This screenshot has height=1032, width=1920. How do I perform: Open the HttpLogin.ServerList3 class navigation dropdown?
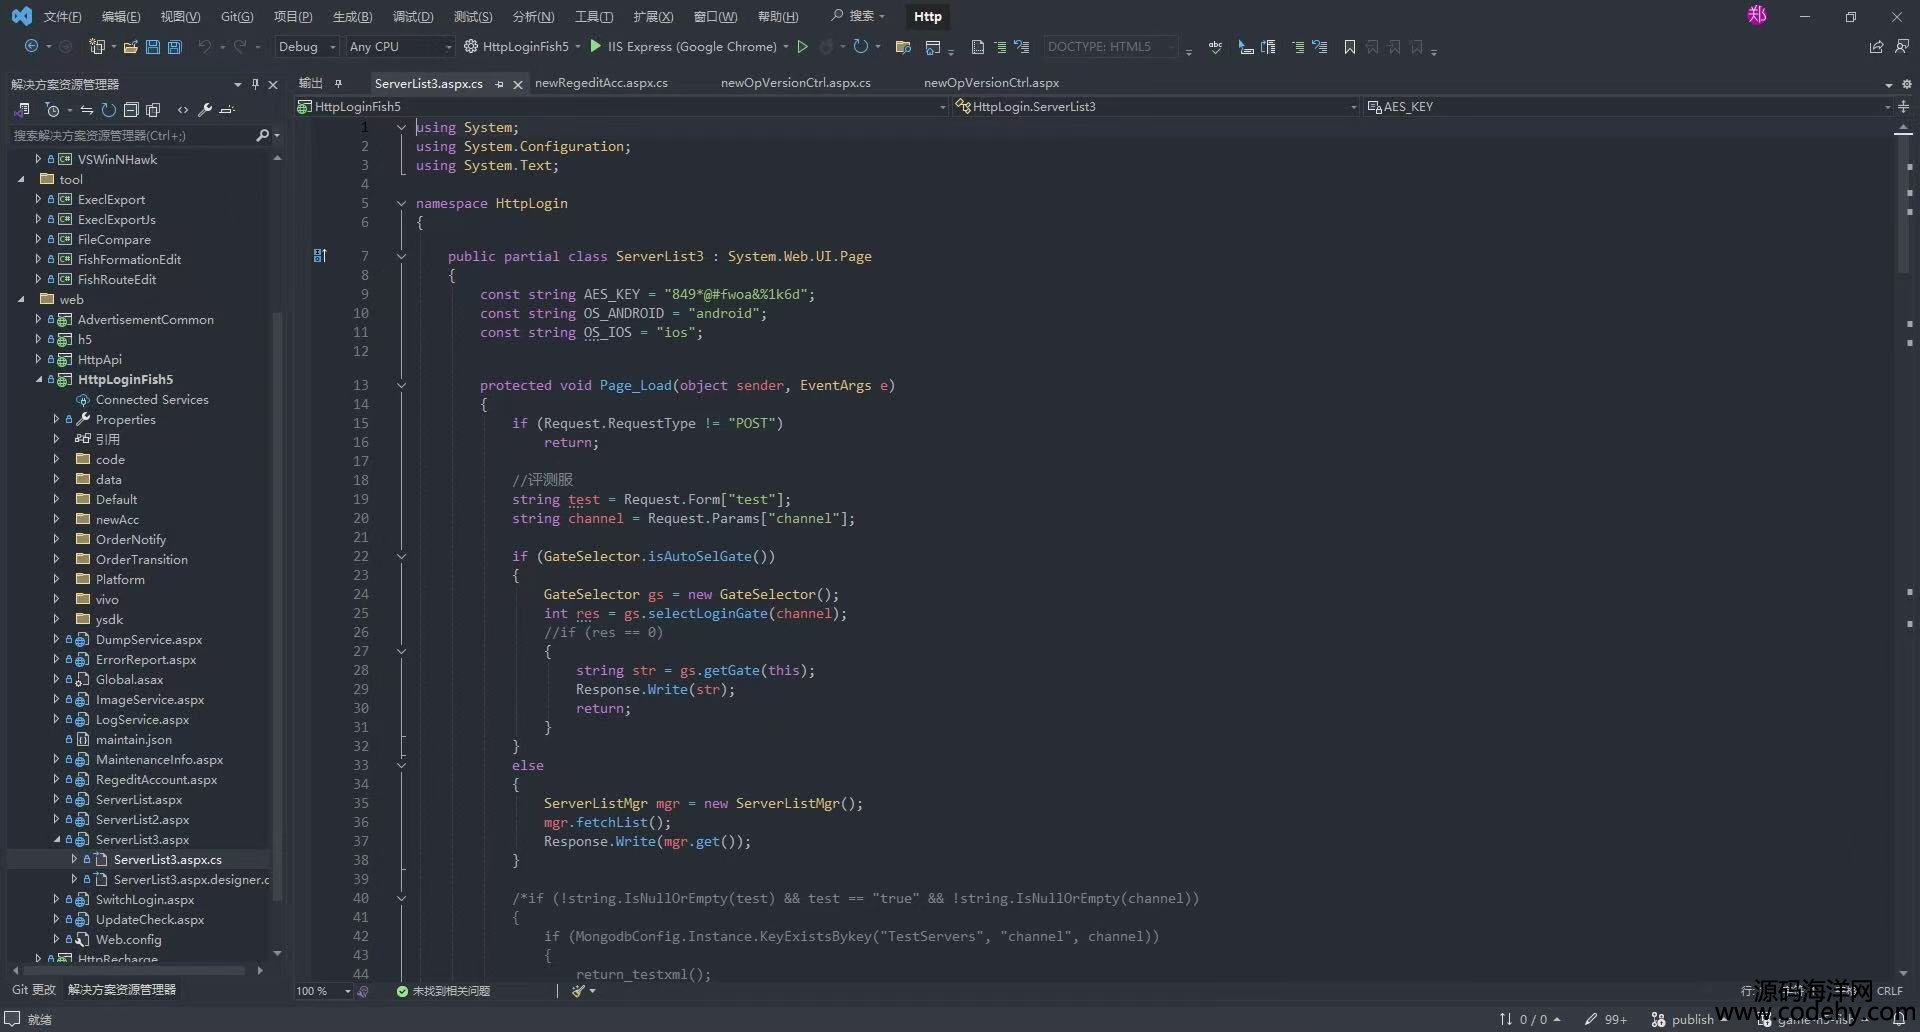click(x=1158, y=106)
